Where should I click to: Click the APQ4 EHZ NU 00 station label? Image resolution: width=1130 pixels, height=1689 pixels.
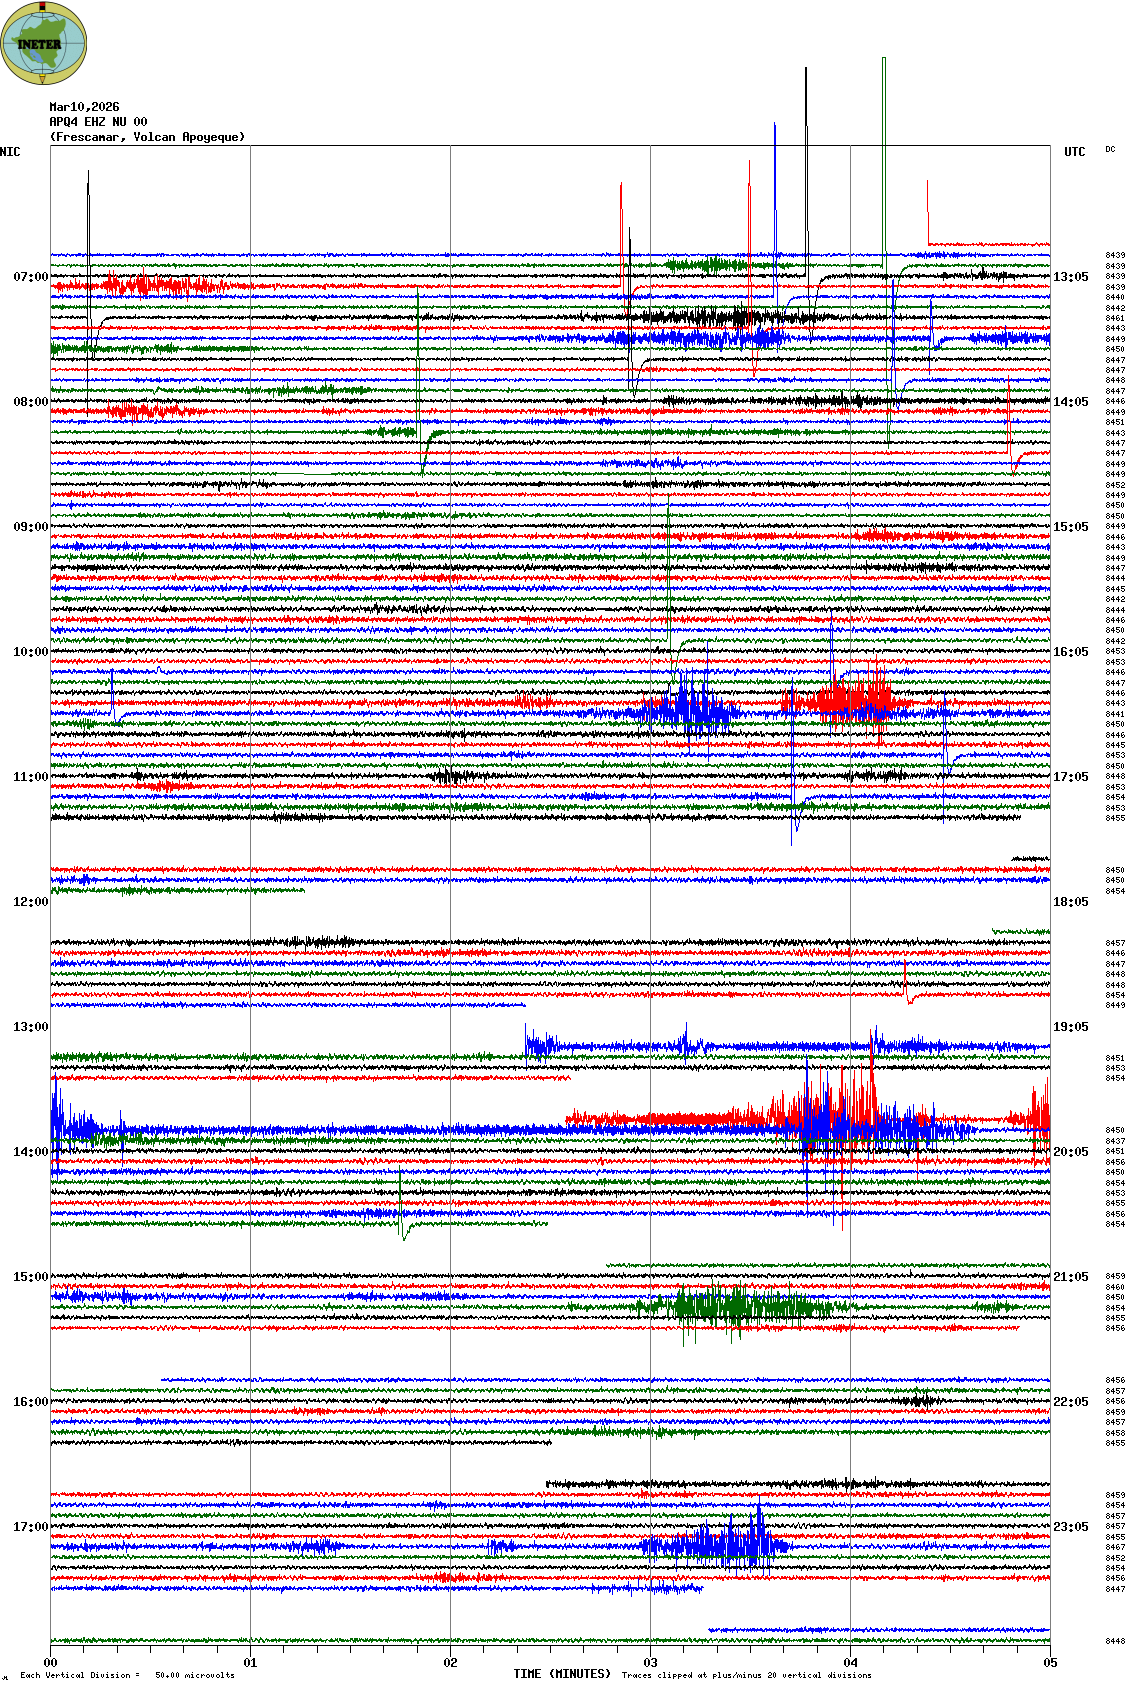coord(98,122)
